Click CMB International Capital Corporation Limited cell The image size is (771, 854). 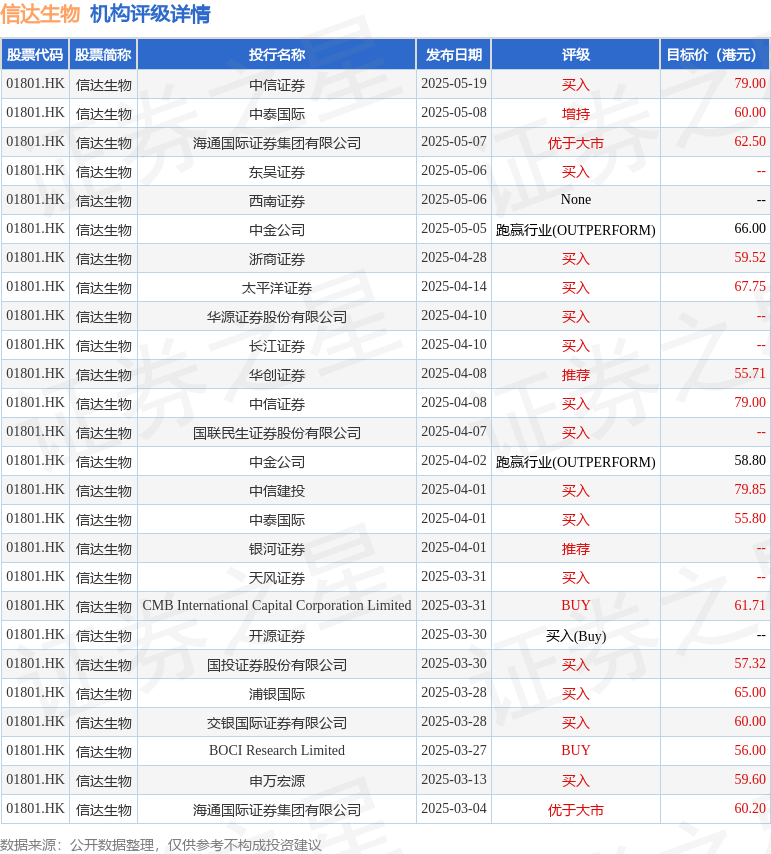pos(277,606)
